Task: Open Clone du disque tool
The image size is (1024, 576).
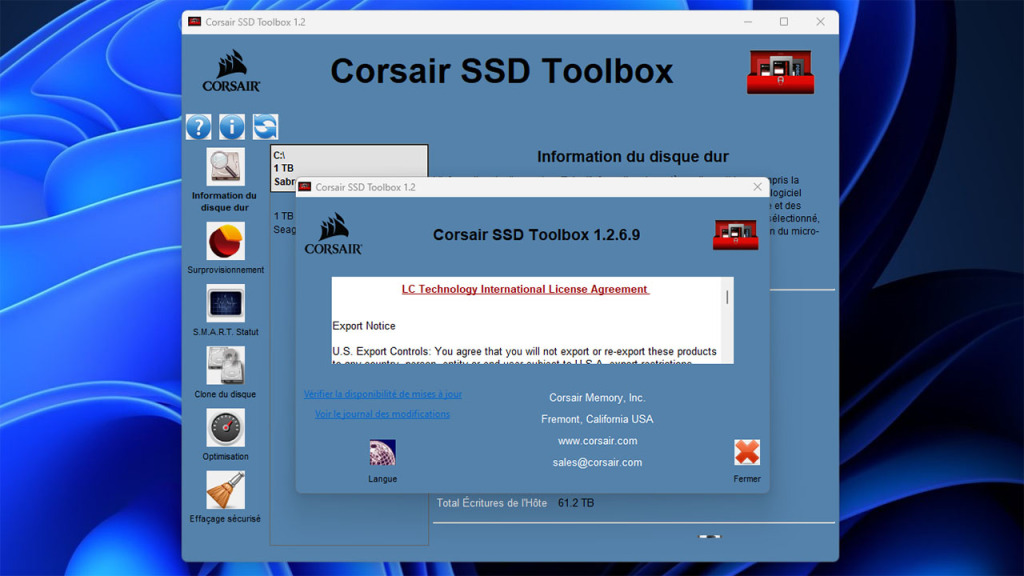Action: 225,365
